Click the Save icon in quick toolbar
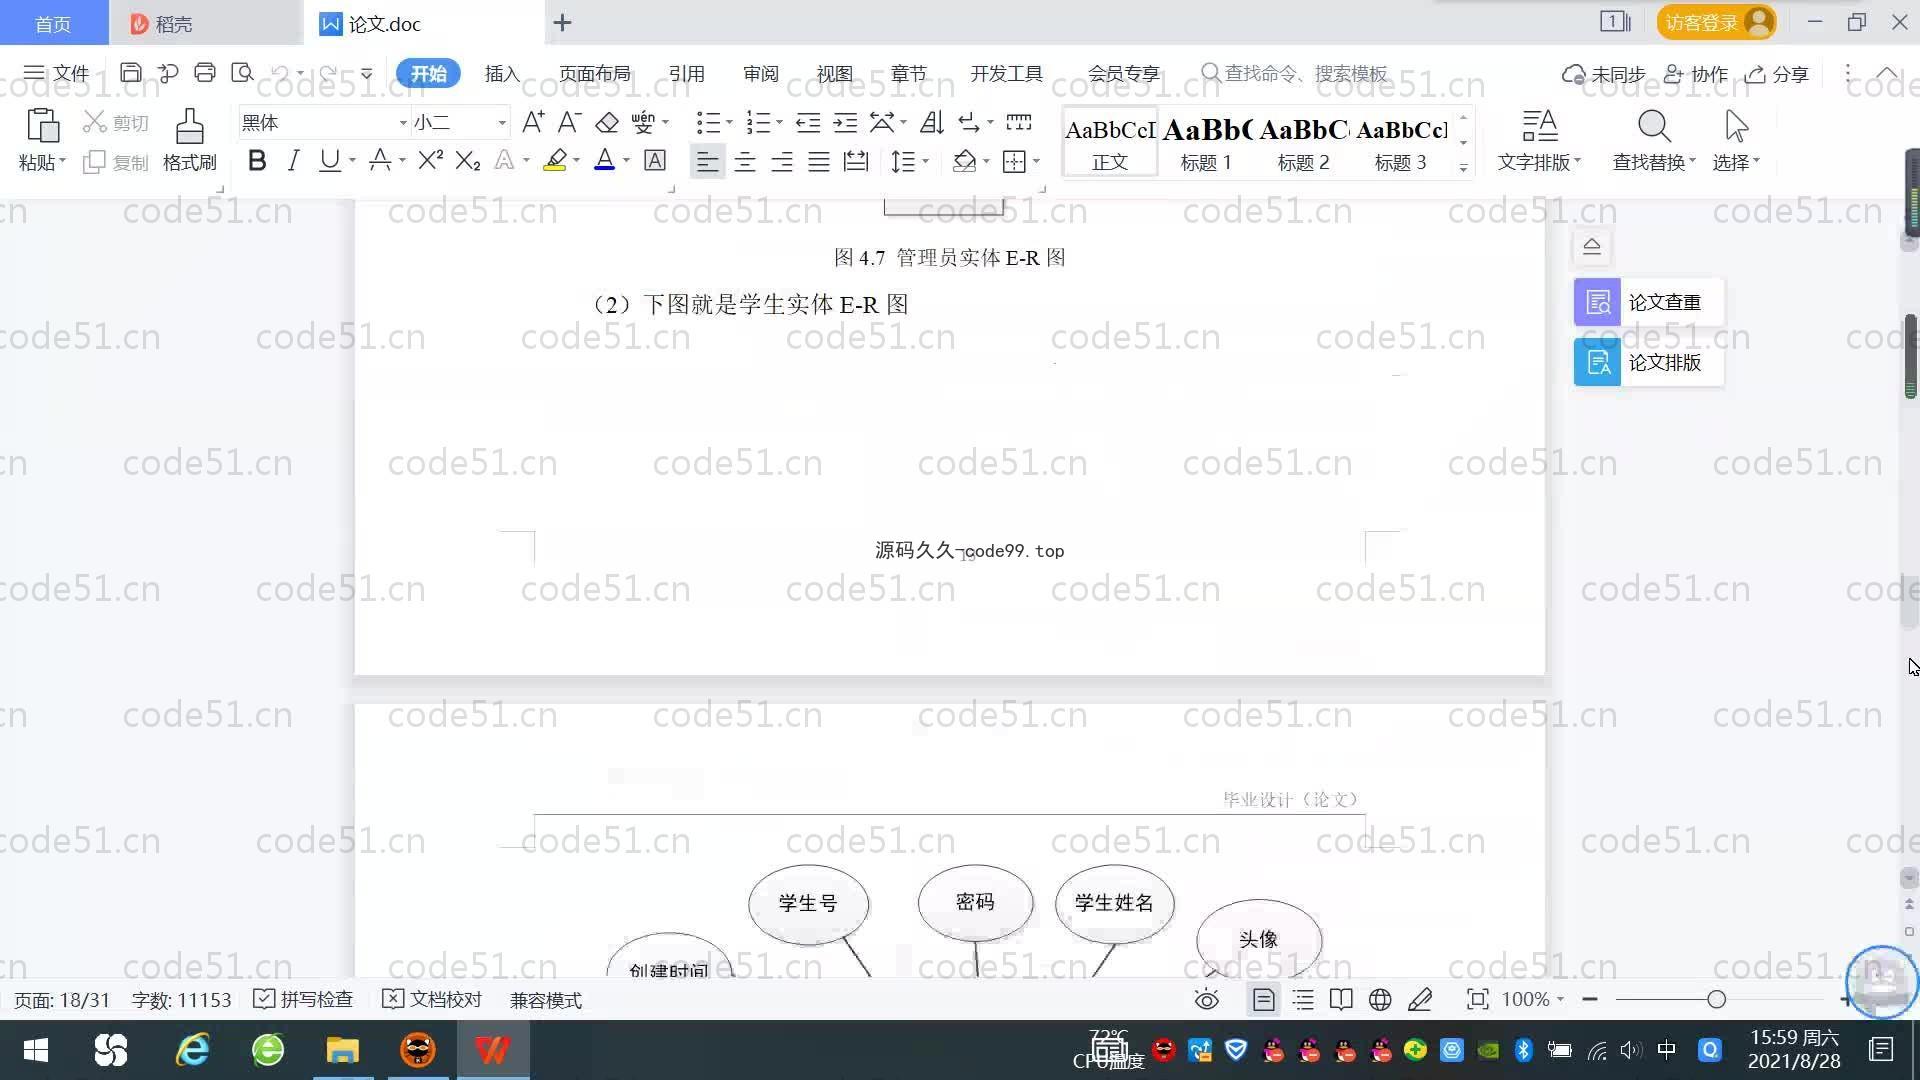The height and width of the screenshot is (1080, 1920). click(x=130, y=72)
